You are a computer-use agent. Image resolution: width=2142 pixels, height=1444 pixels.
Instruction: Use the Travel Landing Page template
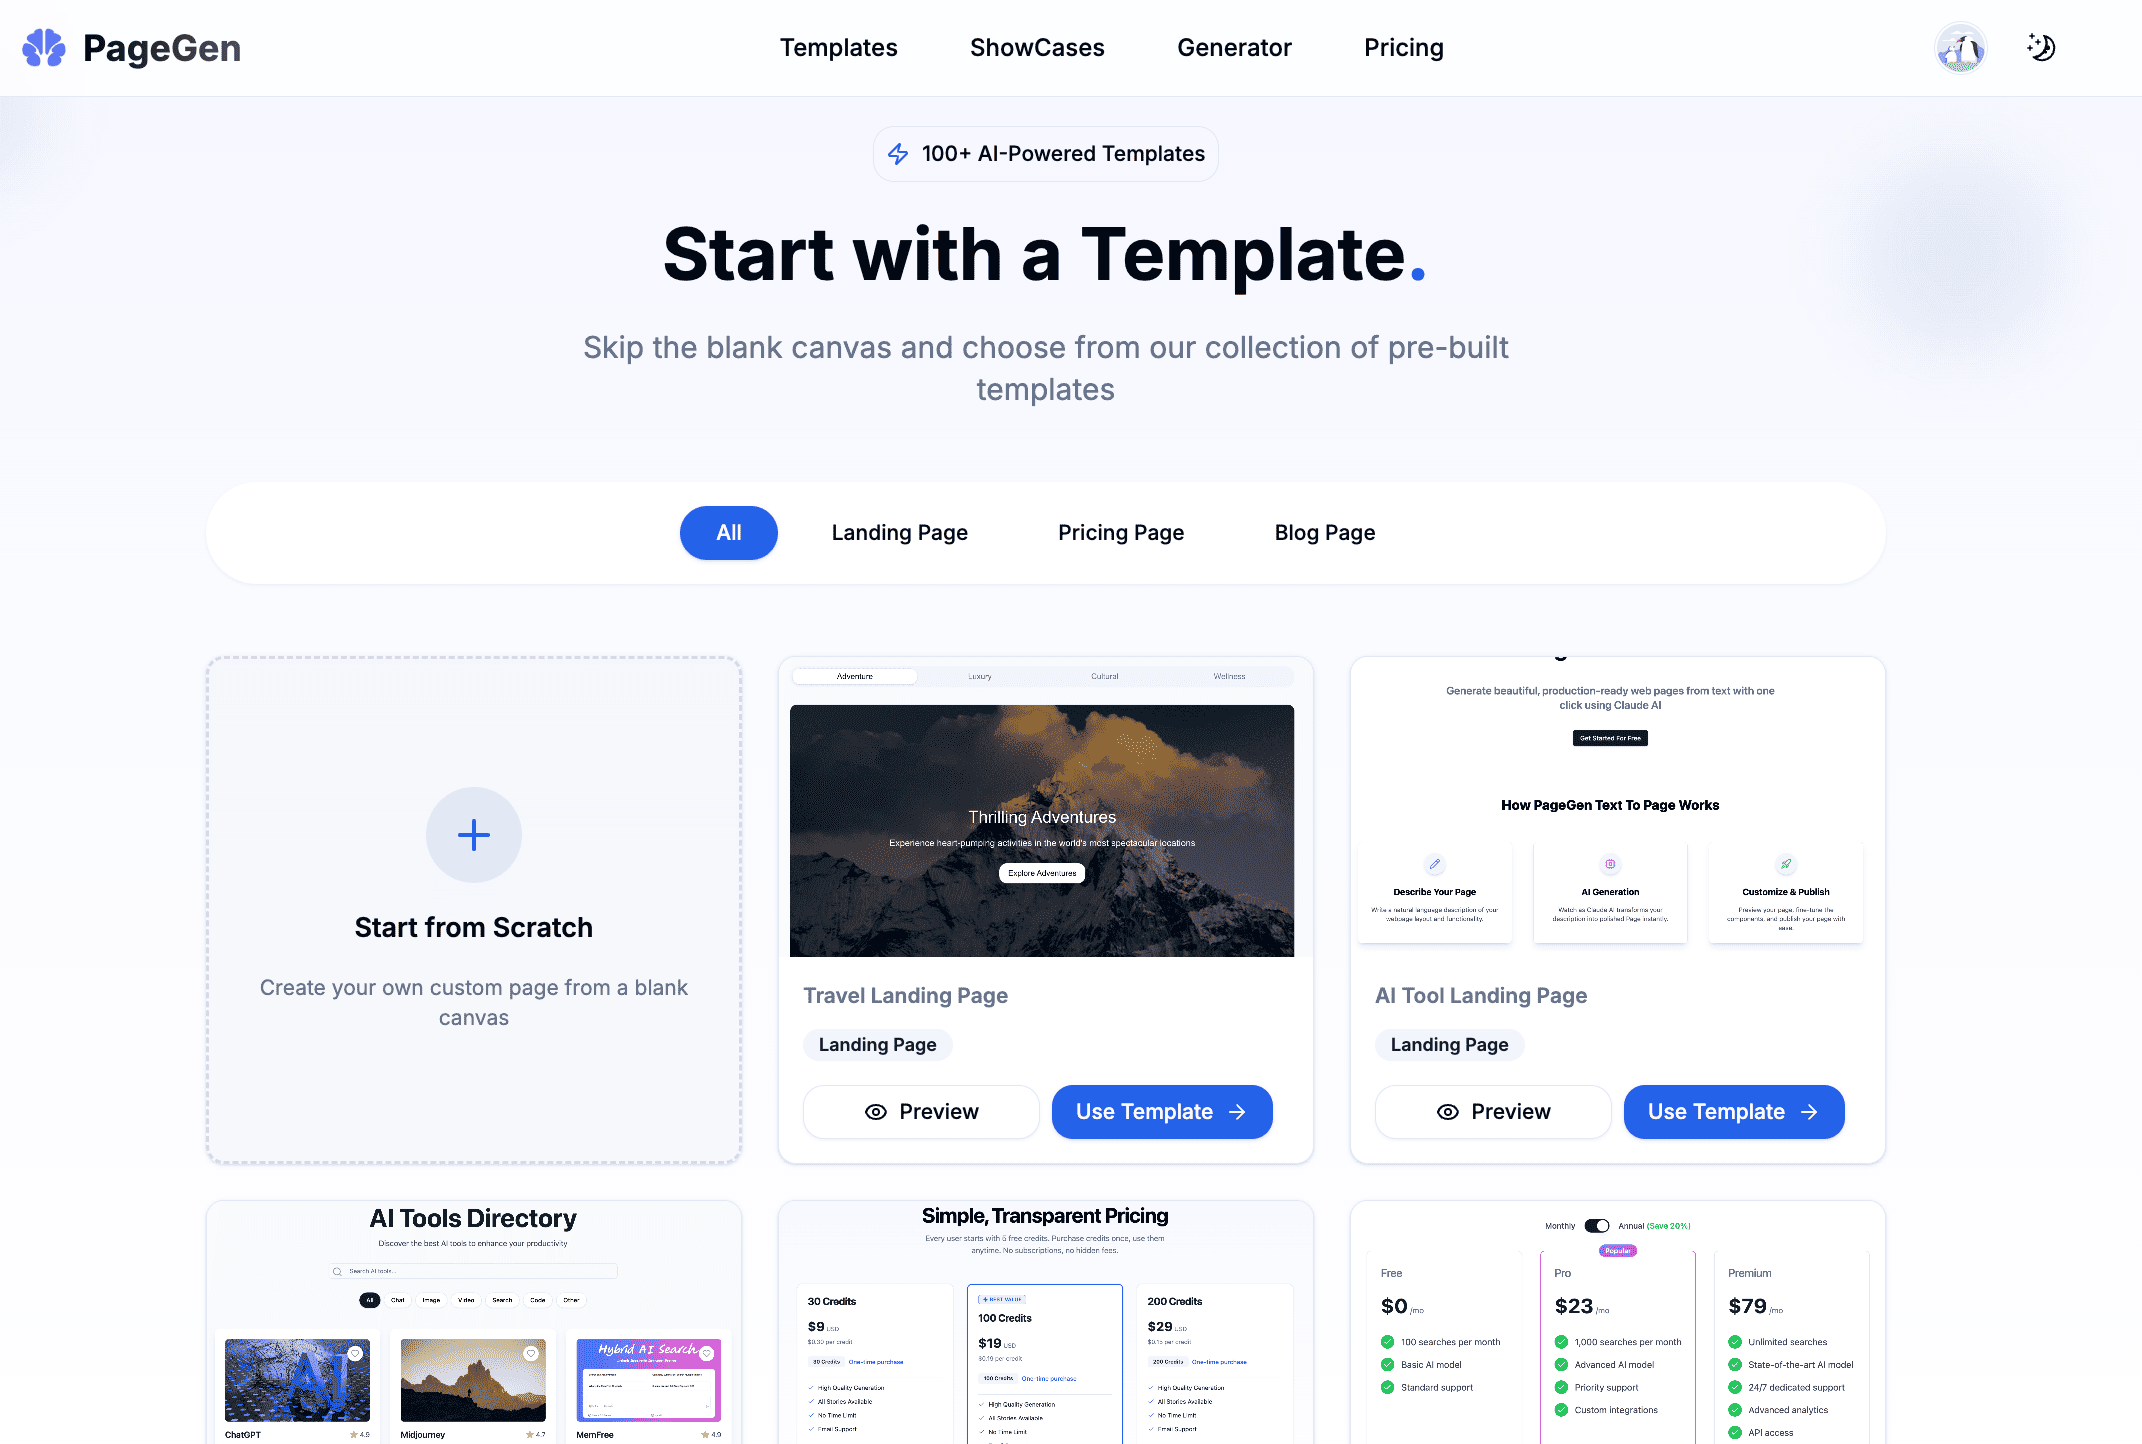point(1160,1110)
